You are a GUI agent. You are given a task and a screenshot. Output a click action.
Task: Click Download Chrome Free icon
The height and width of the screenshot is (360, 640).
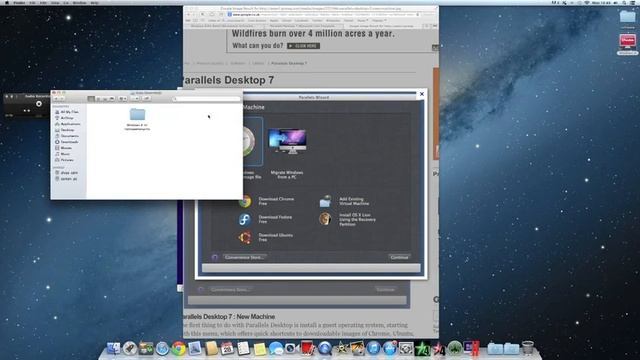245,201
